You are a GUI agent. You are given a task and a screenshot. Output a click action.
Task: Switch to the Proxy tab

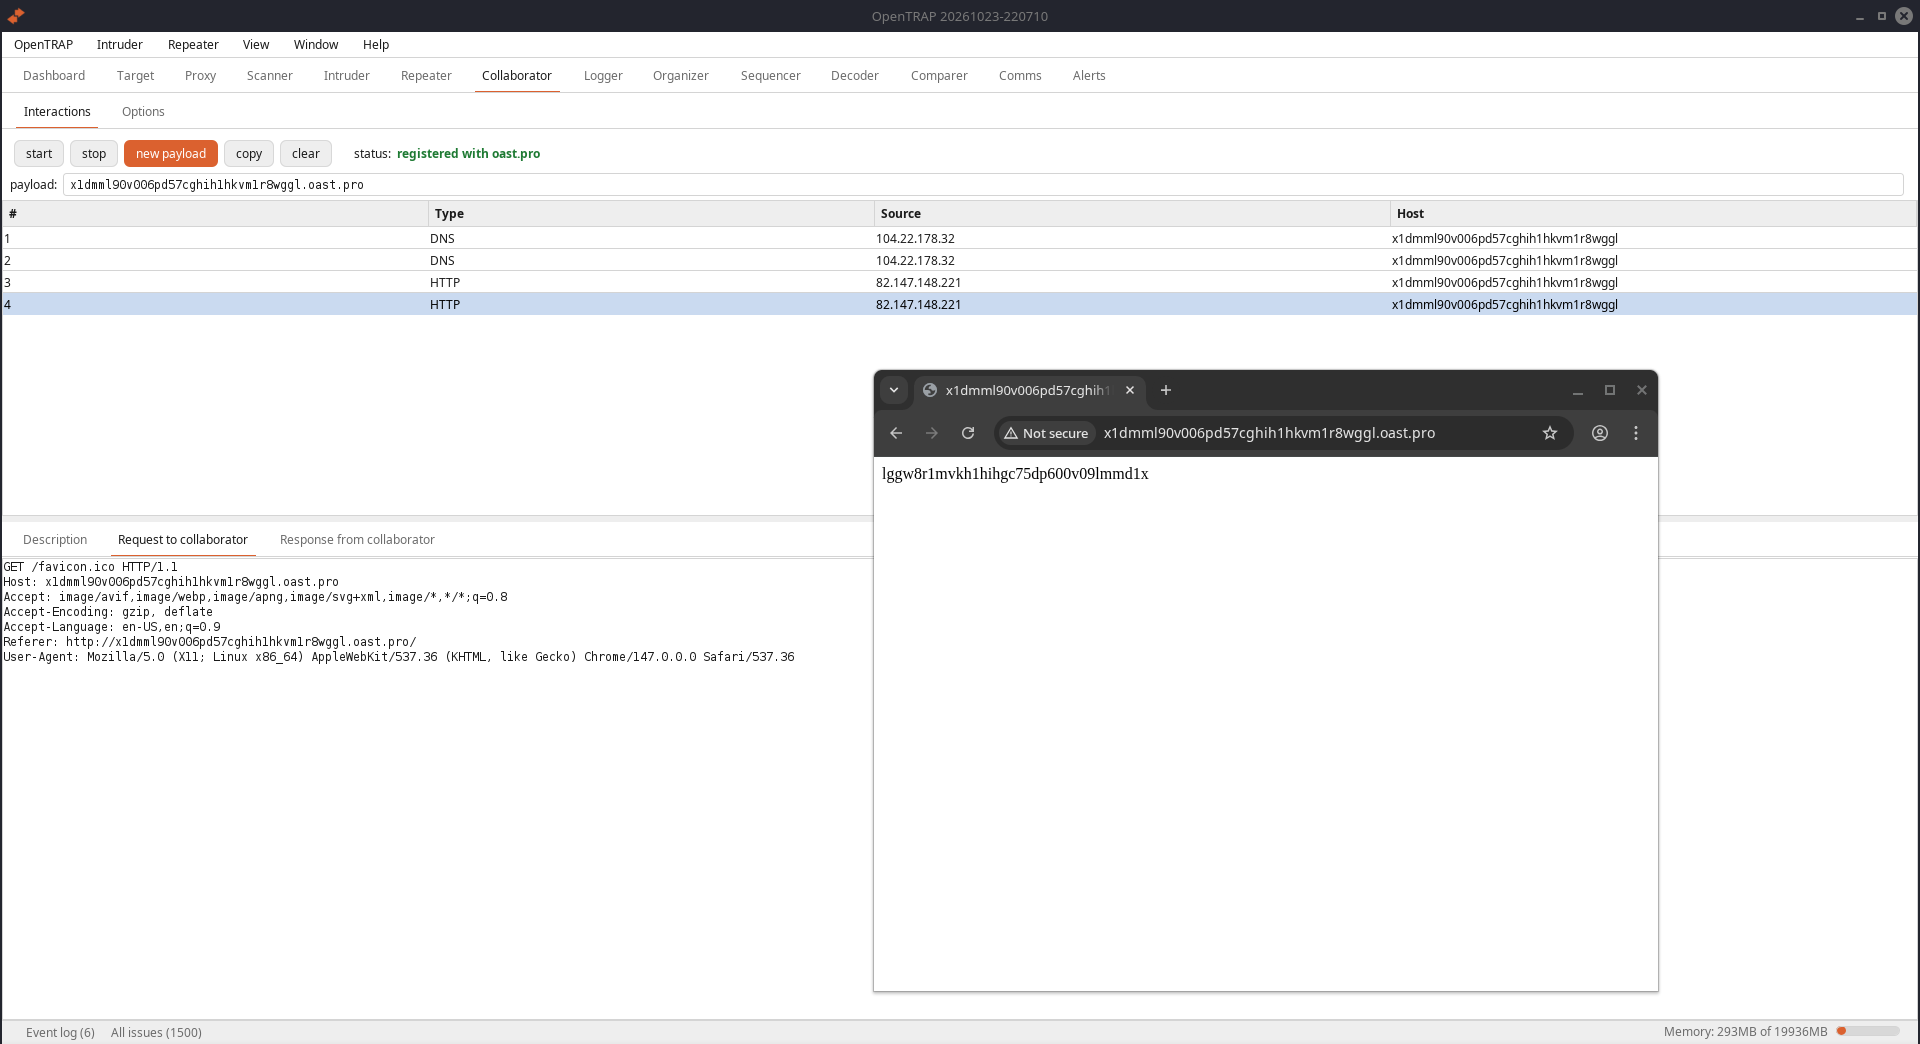pyautogui.click(x=200, y=75)
